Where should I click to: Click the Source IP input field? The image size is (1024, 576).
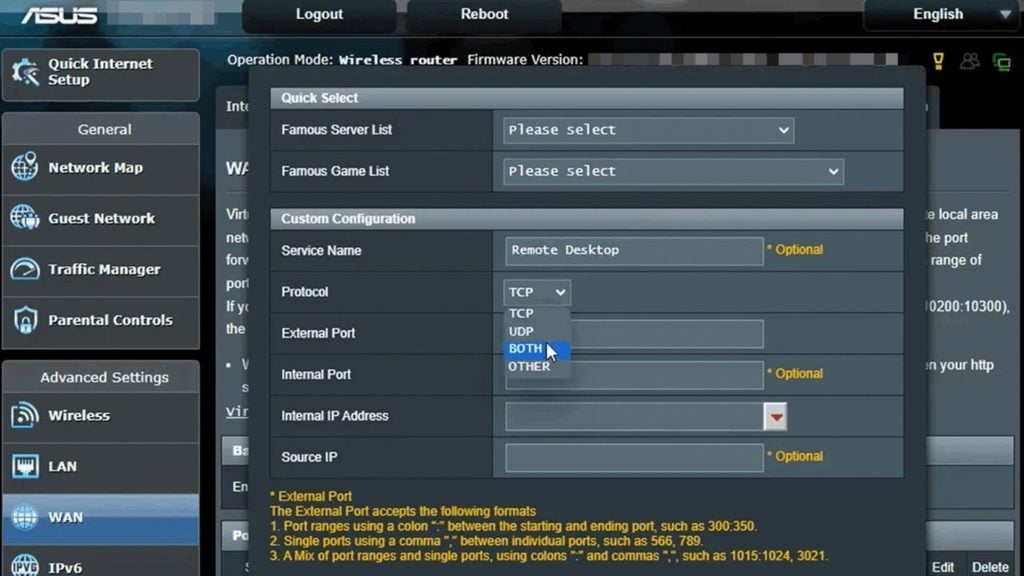(634, 458)
